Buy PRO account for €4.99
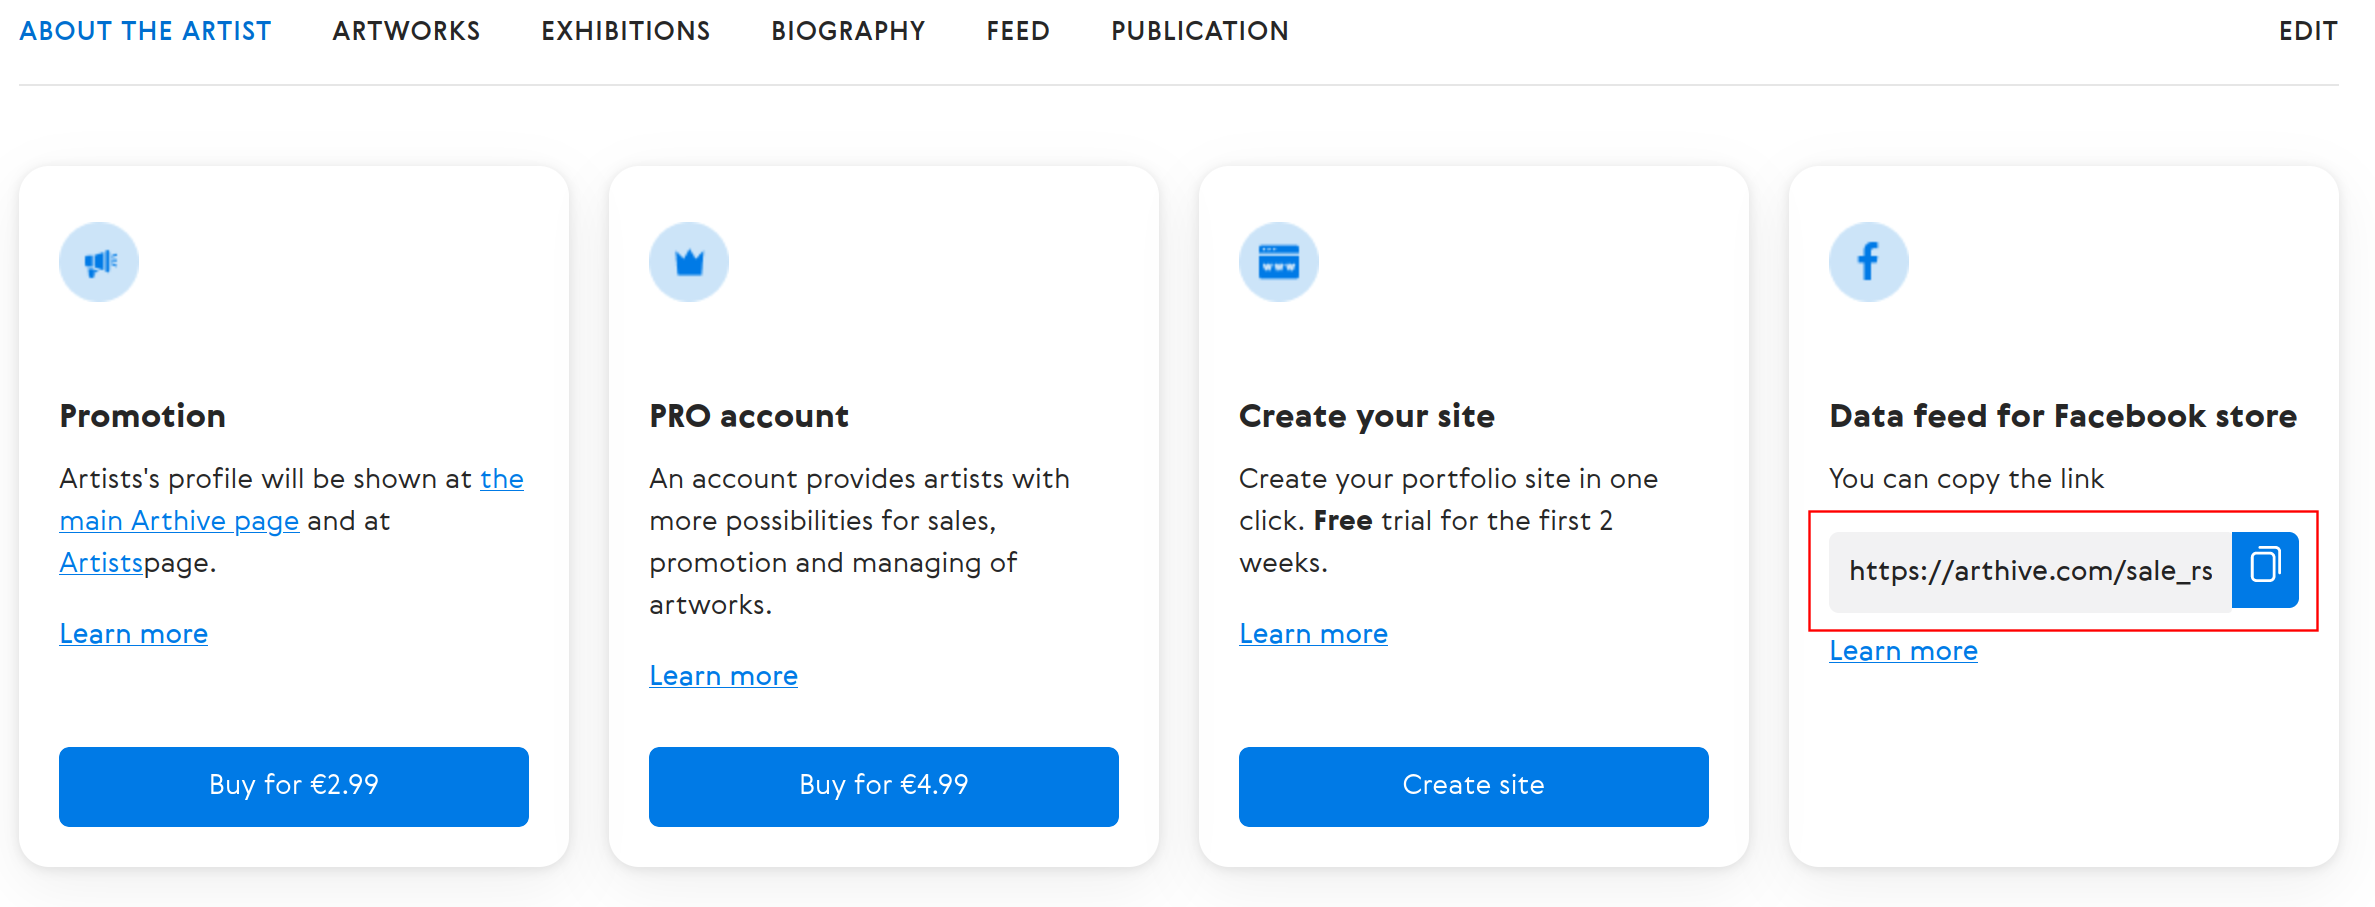The image size is (2375, 907). [x=884, y=786]
